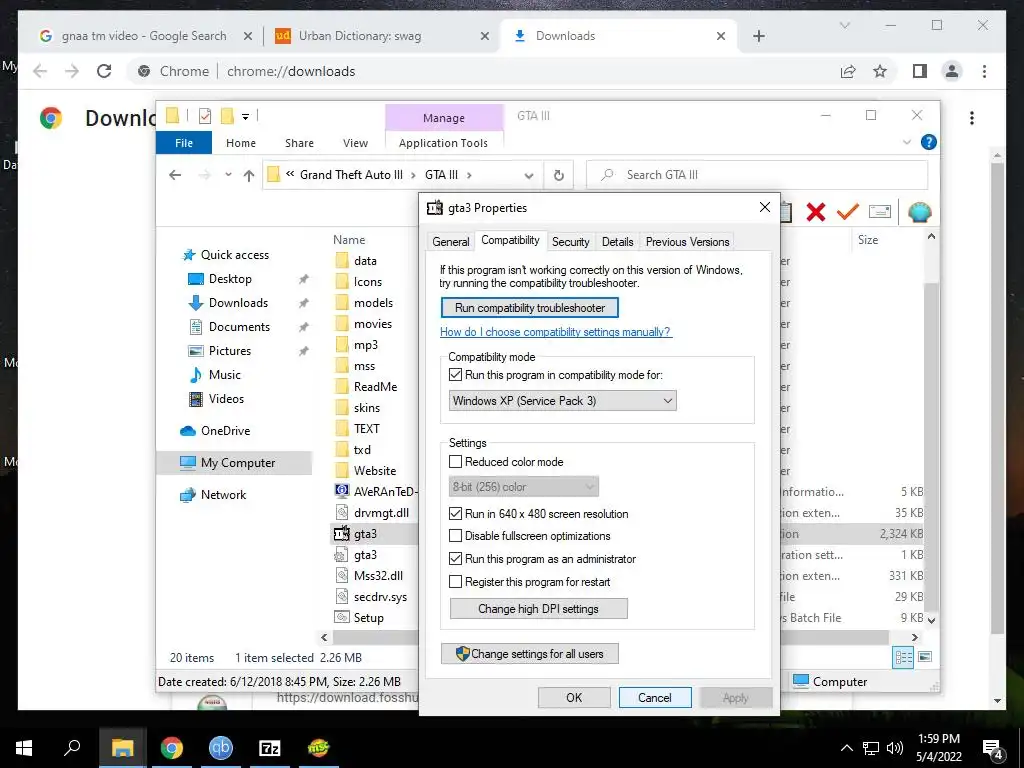Open the notification center icon
Viewport: 1024px width, 768px height.
993,748
